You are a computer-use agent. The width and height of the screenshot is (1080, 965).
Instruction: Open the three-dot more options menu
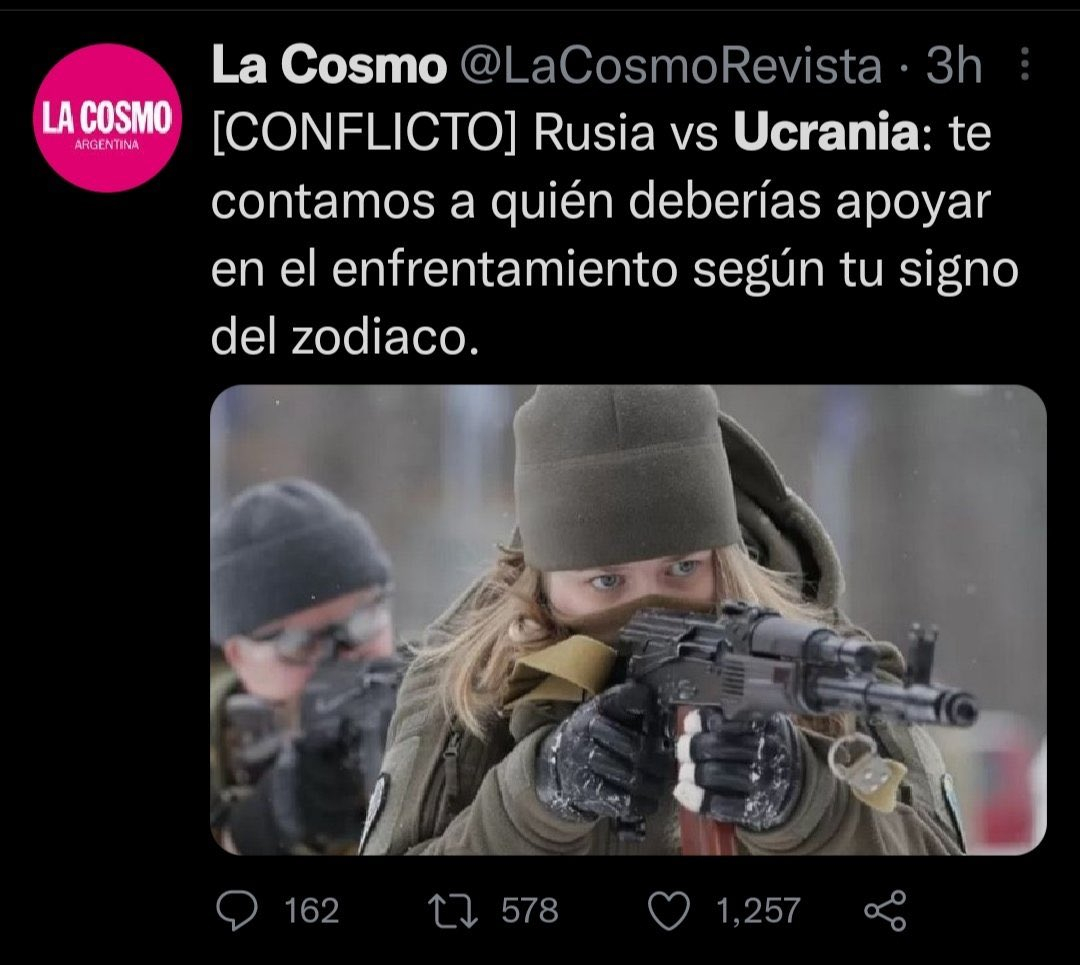pos(1025,64)
